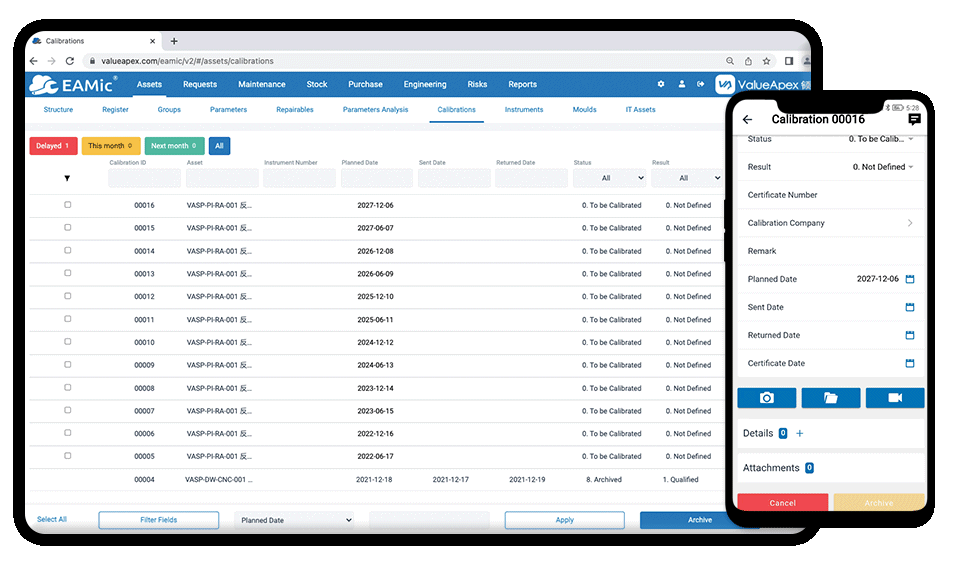Click the logout icon in blue header

coord(701,85)
